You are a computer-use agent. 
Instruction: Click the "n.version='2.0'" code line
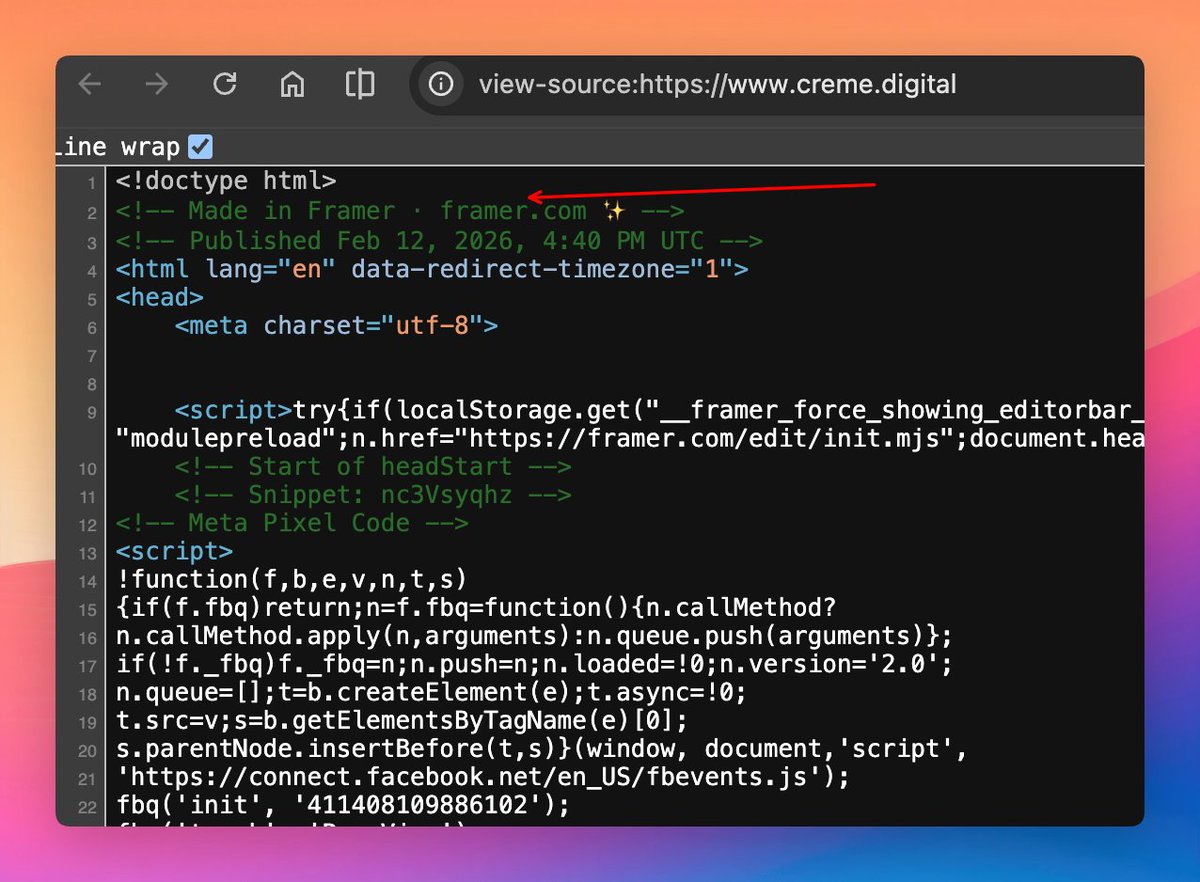[535, 664]
